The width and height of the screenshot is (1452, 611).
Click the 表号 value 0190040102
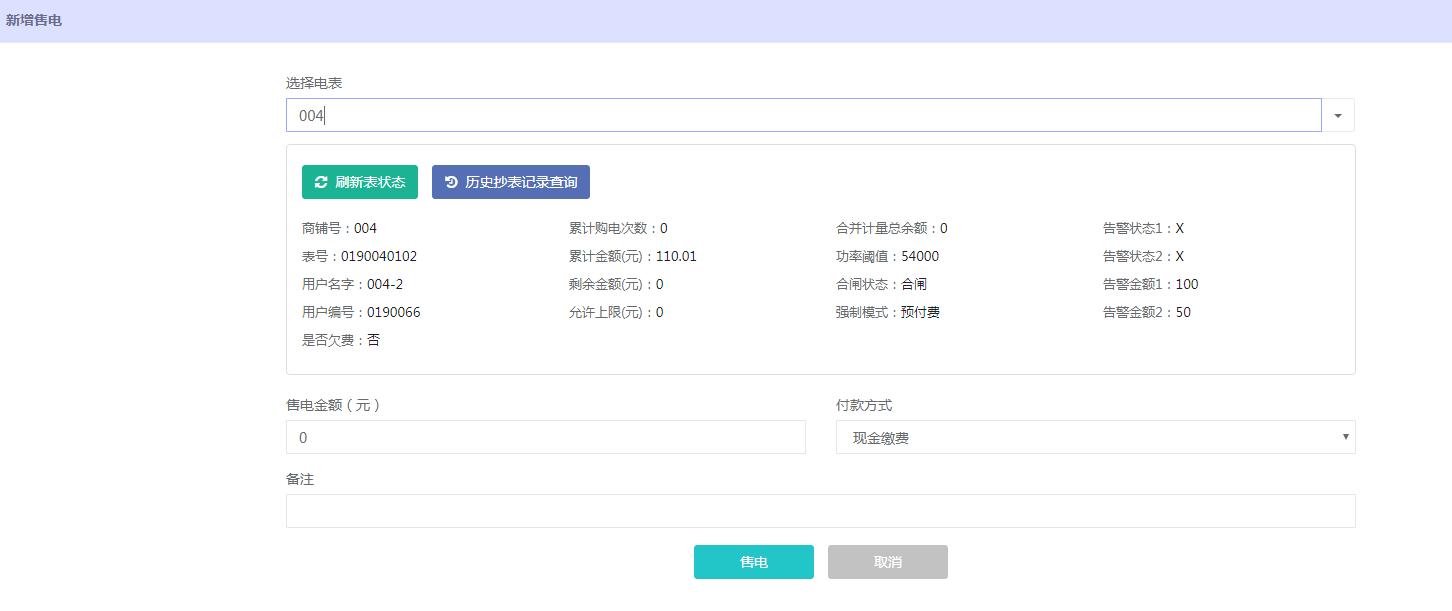(x=379, y=256)
